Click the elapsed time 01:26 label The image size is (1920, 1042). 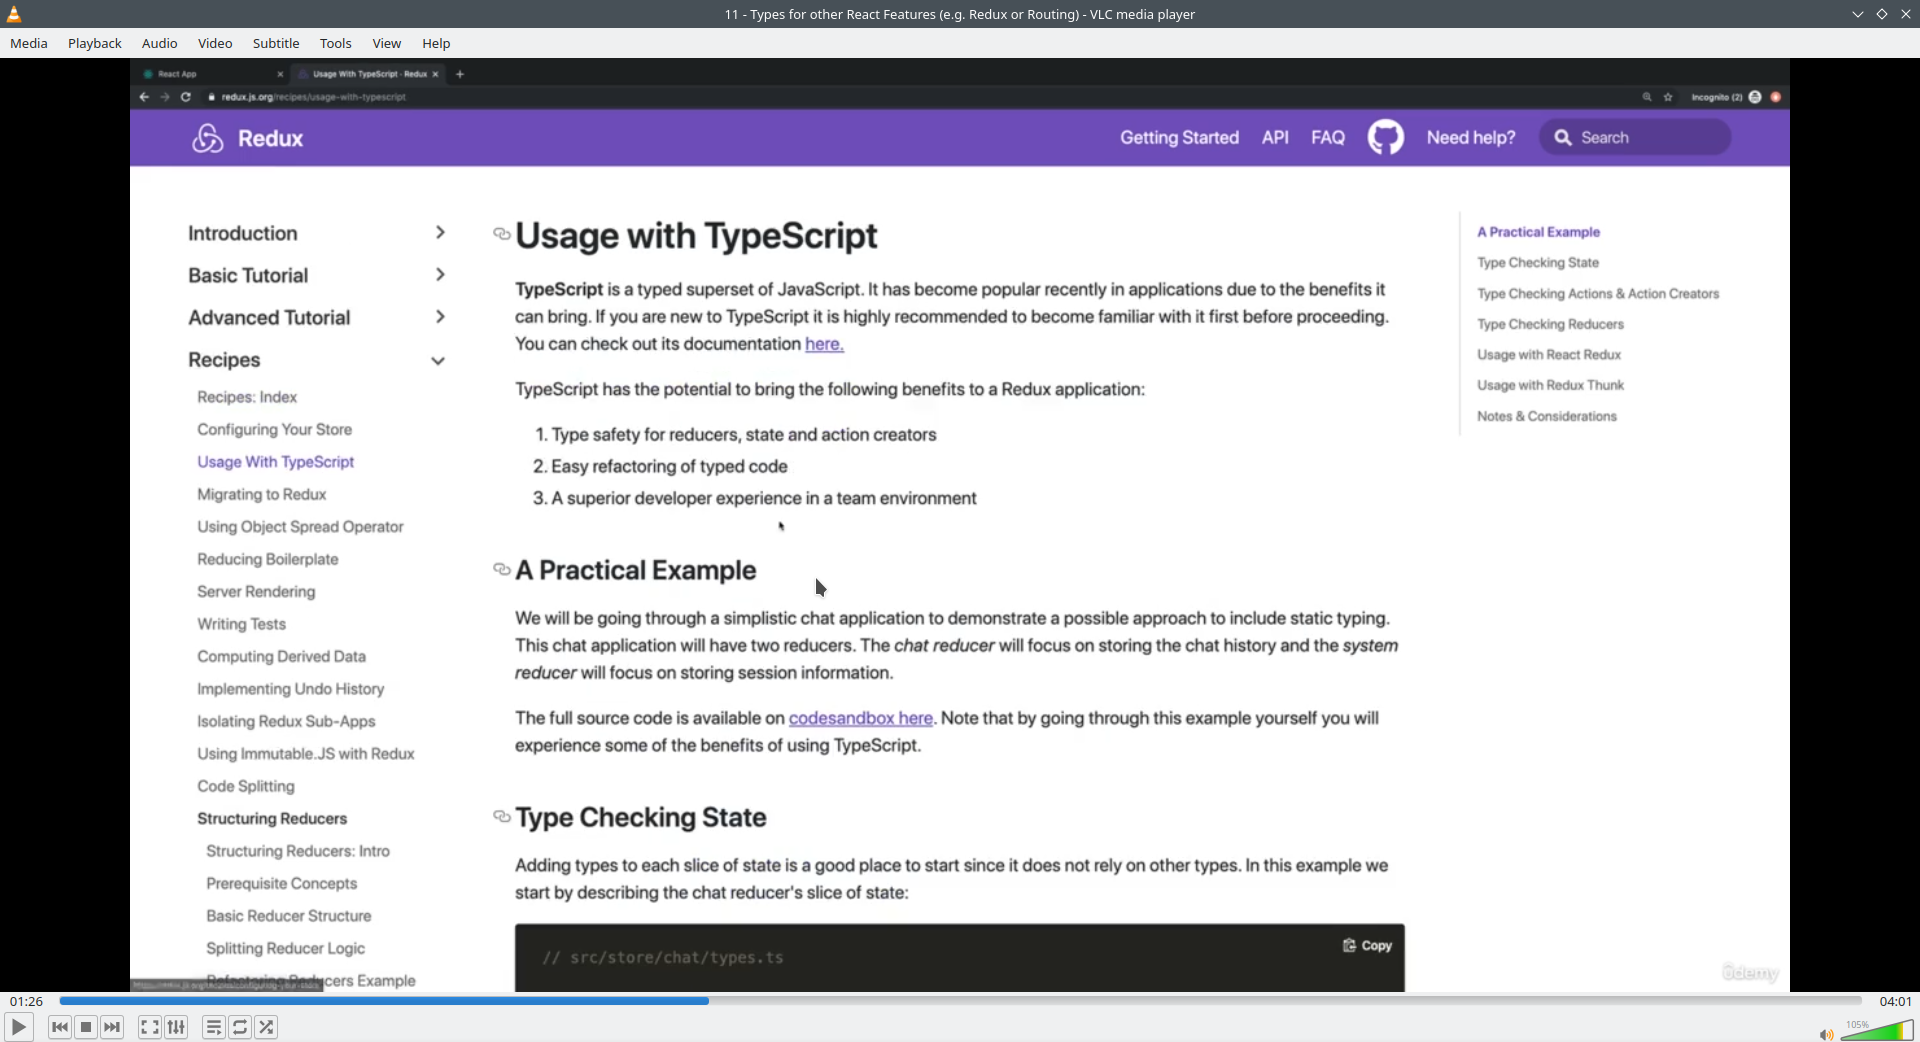pos(27,1001)
